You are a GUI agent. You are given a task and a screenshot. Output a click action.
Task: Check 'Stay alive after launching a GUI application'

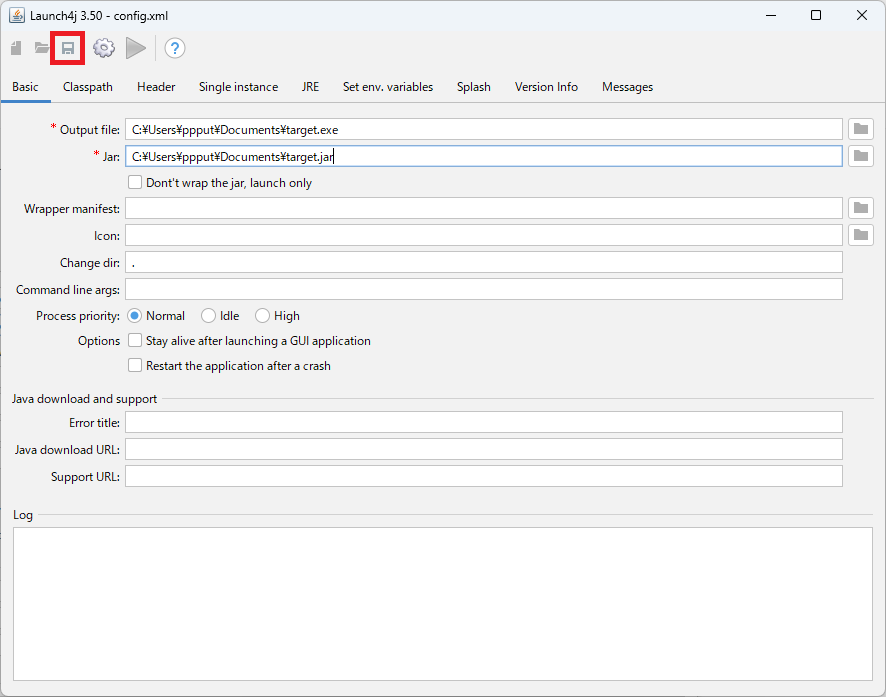click(135, 340)
